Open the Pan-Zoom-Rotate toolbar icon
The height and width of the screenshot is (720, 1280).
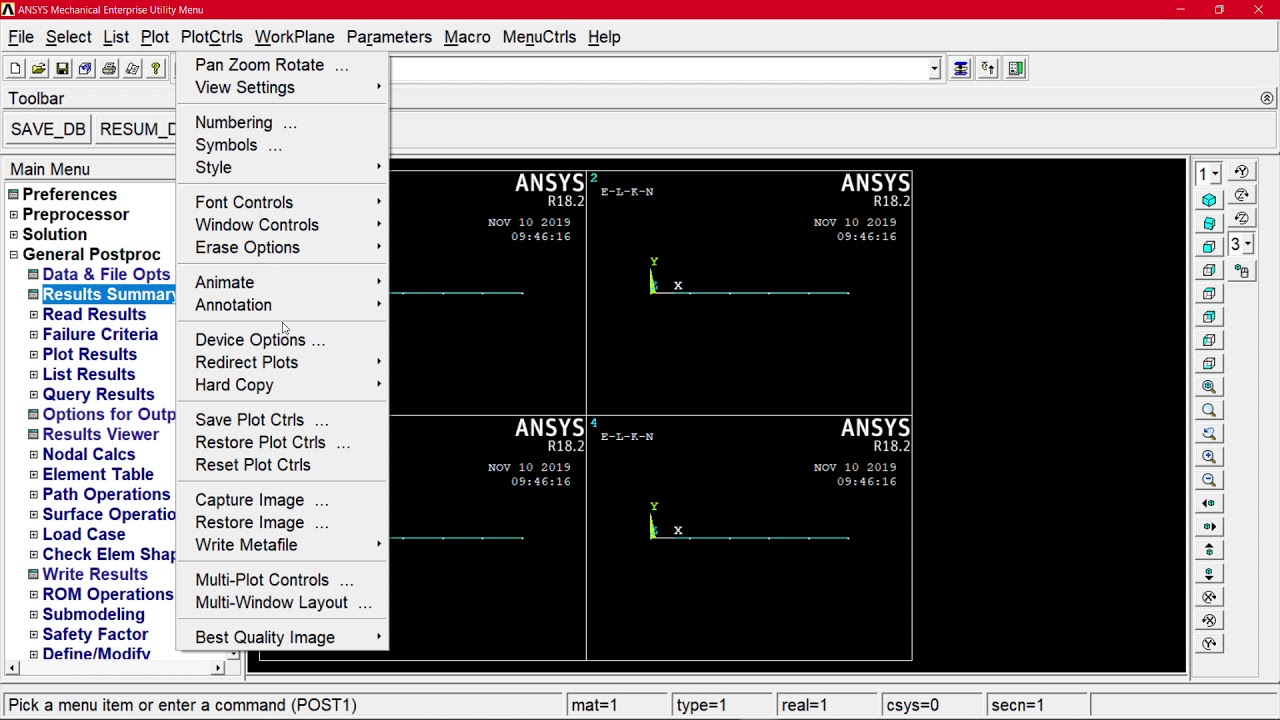click(x=85, y=69)
